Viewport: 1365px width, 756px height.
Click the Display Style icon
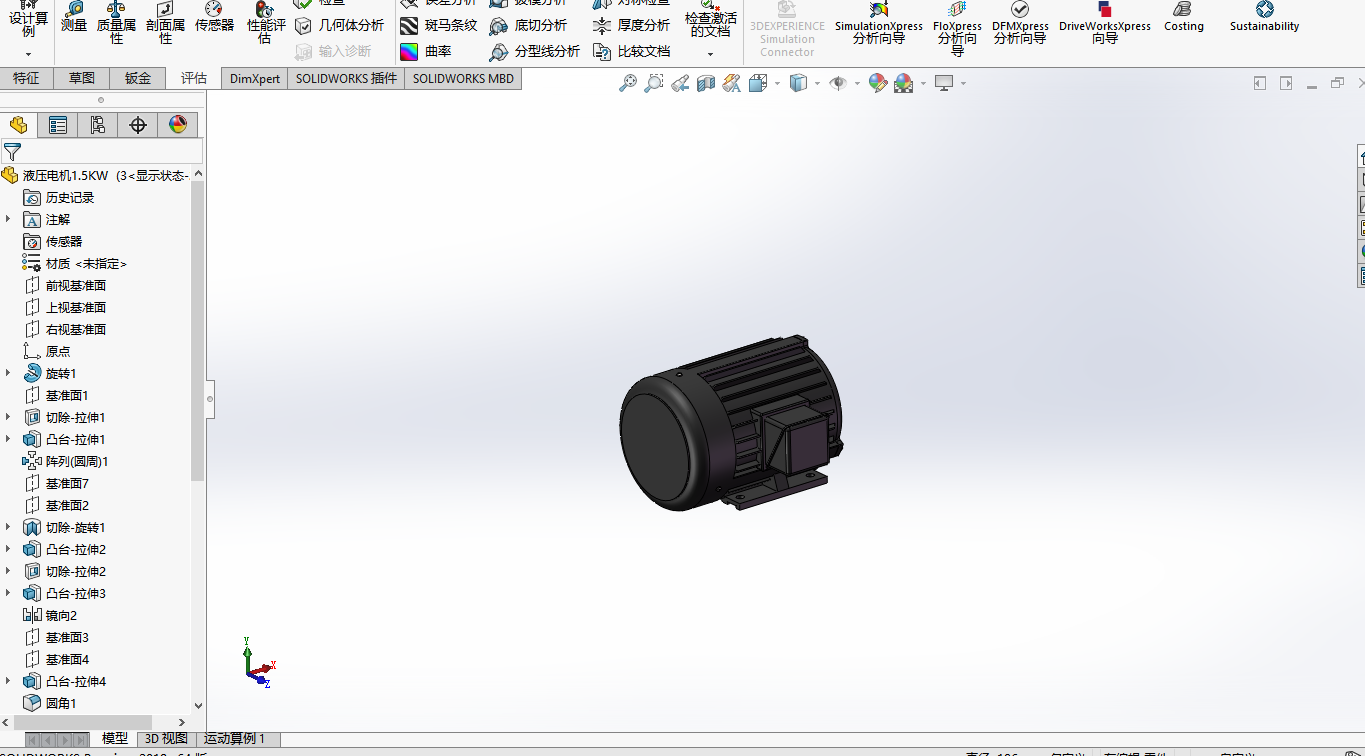tap(798, 84)
